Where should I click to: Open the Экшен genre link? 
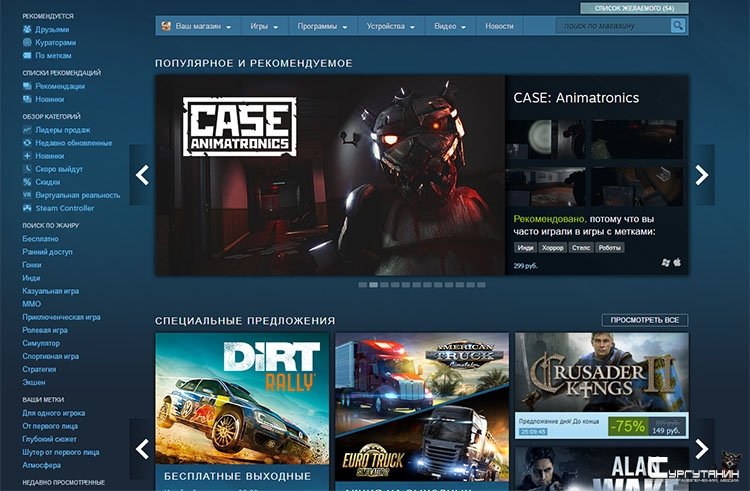click(x=33, y=382)
